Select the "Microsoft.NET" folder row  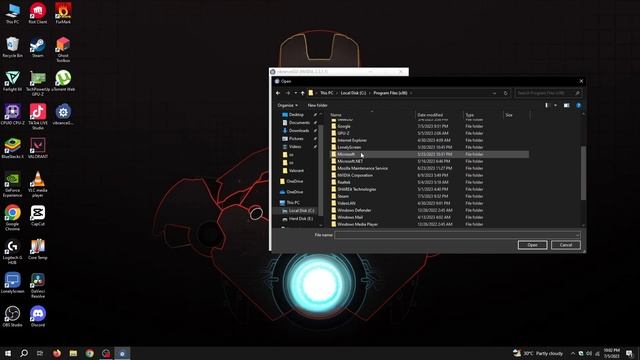pyautogui.click(x=429, y=161)
